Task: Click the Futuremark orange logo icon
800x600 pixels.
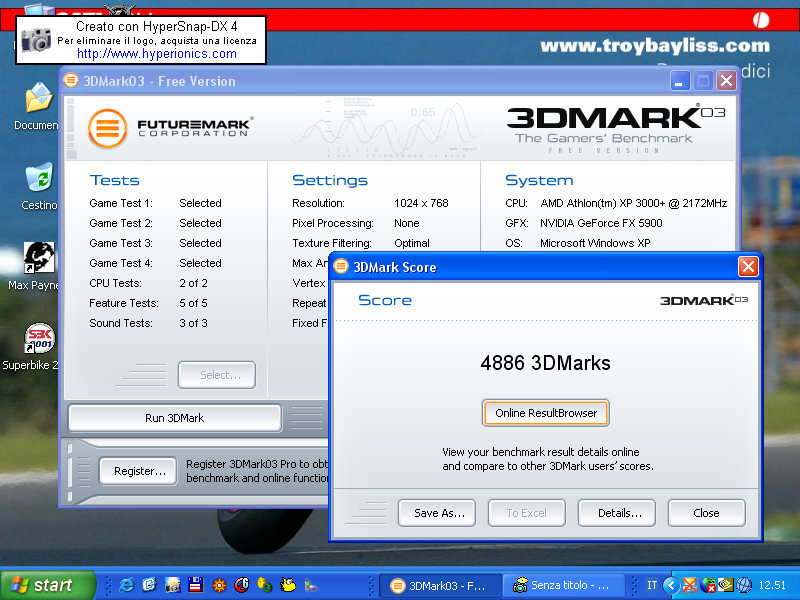Action: [107, 128]
